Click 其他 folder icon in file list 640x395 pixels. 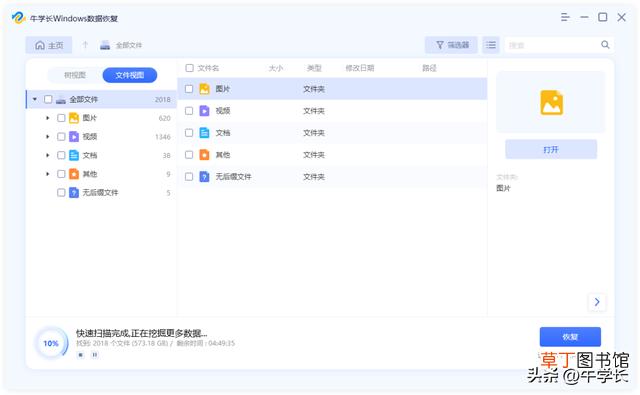point(204,155)
